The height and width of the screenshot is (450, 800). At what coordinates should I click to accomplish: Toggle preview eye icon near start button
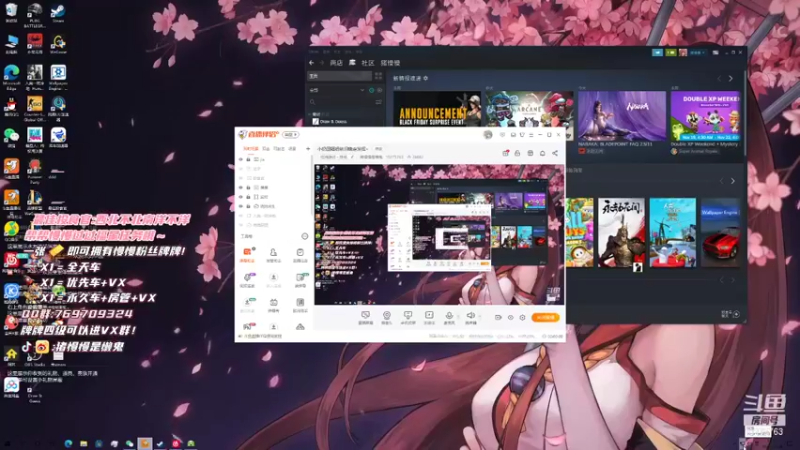click(x=510, y=317)
